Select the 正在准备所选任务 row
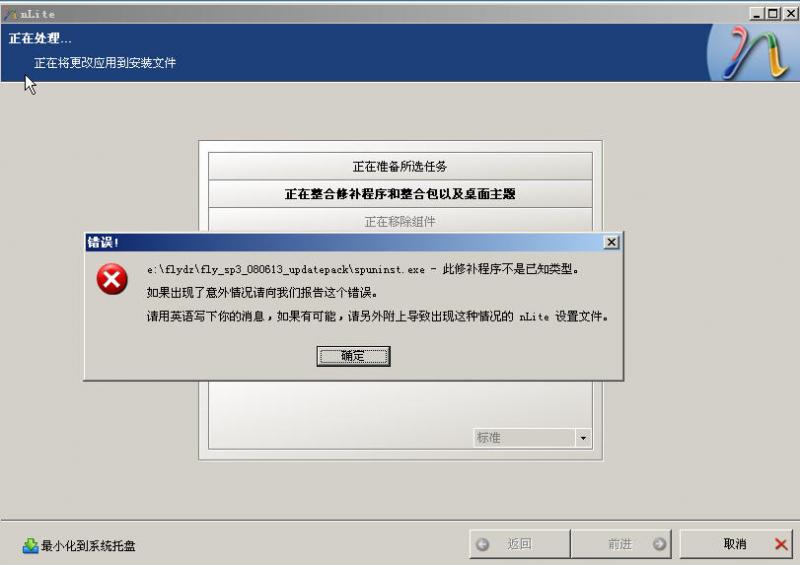Screen dimensions: 800x565 click(400, 166)
